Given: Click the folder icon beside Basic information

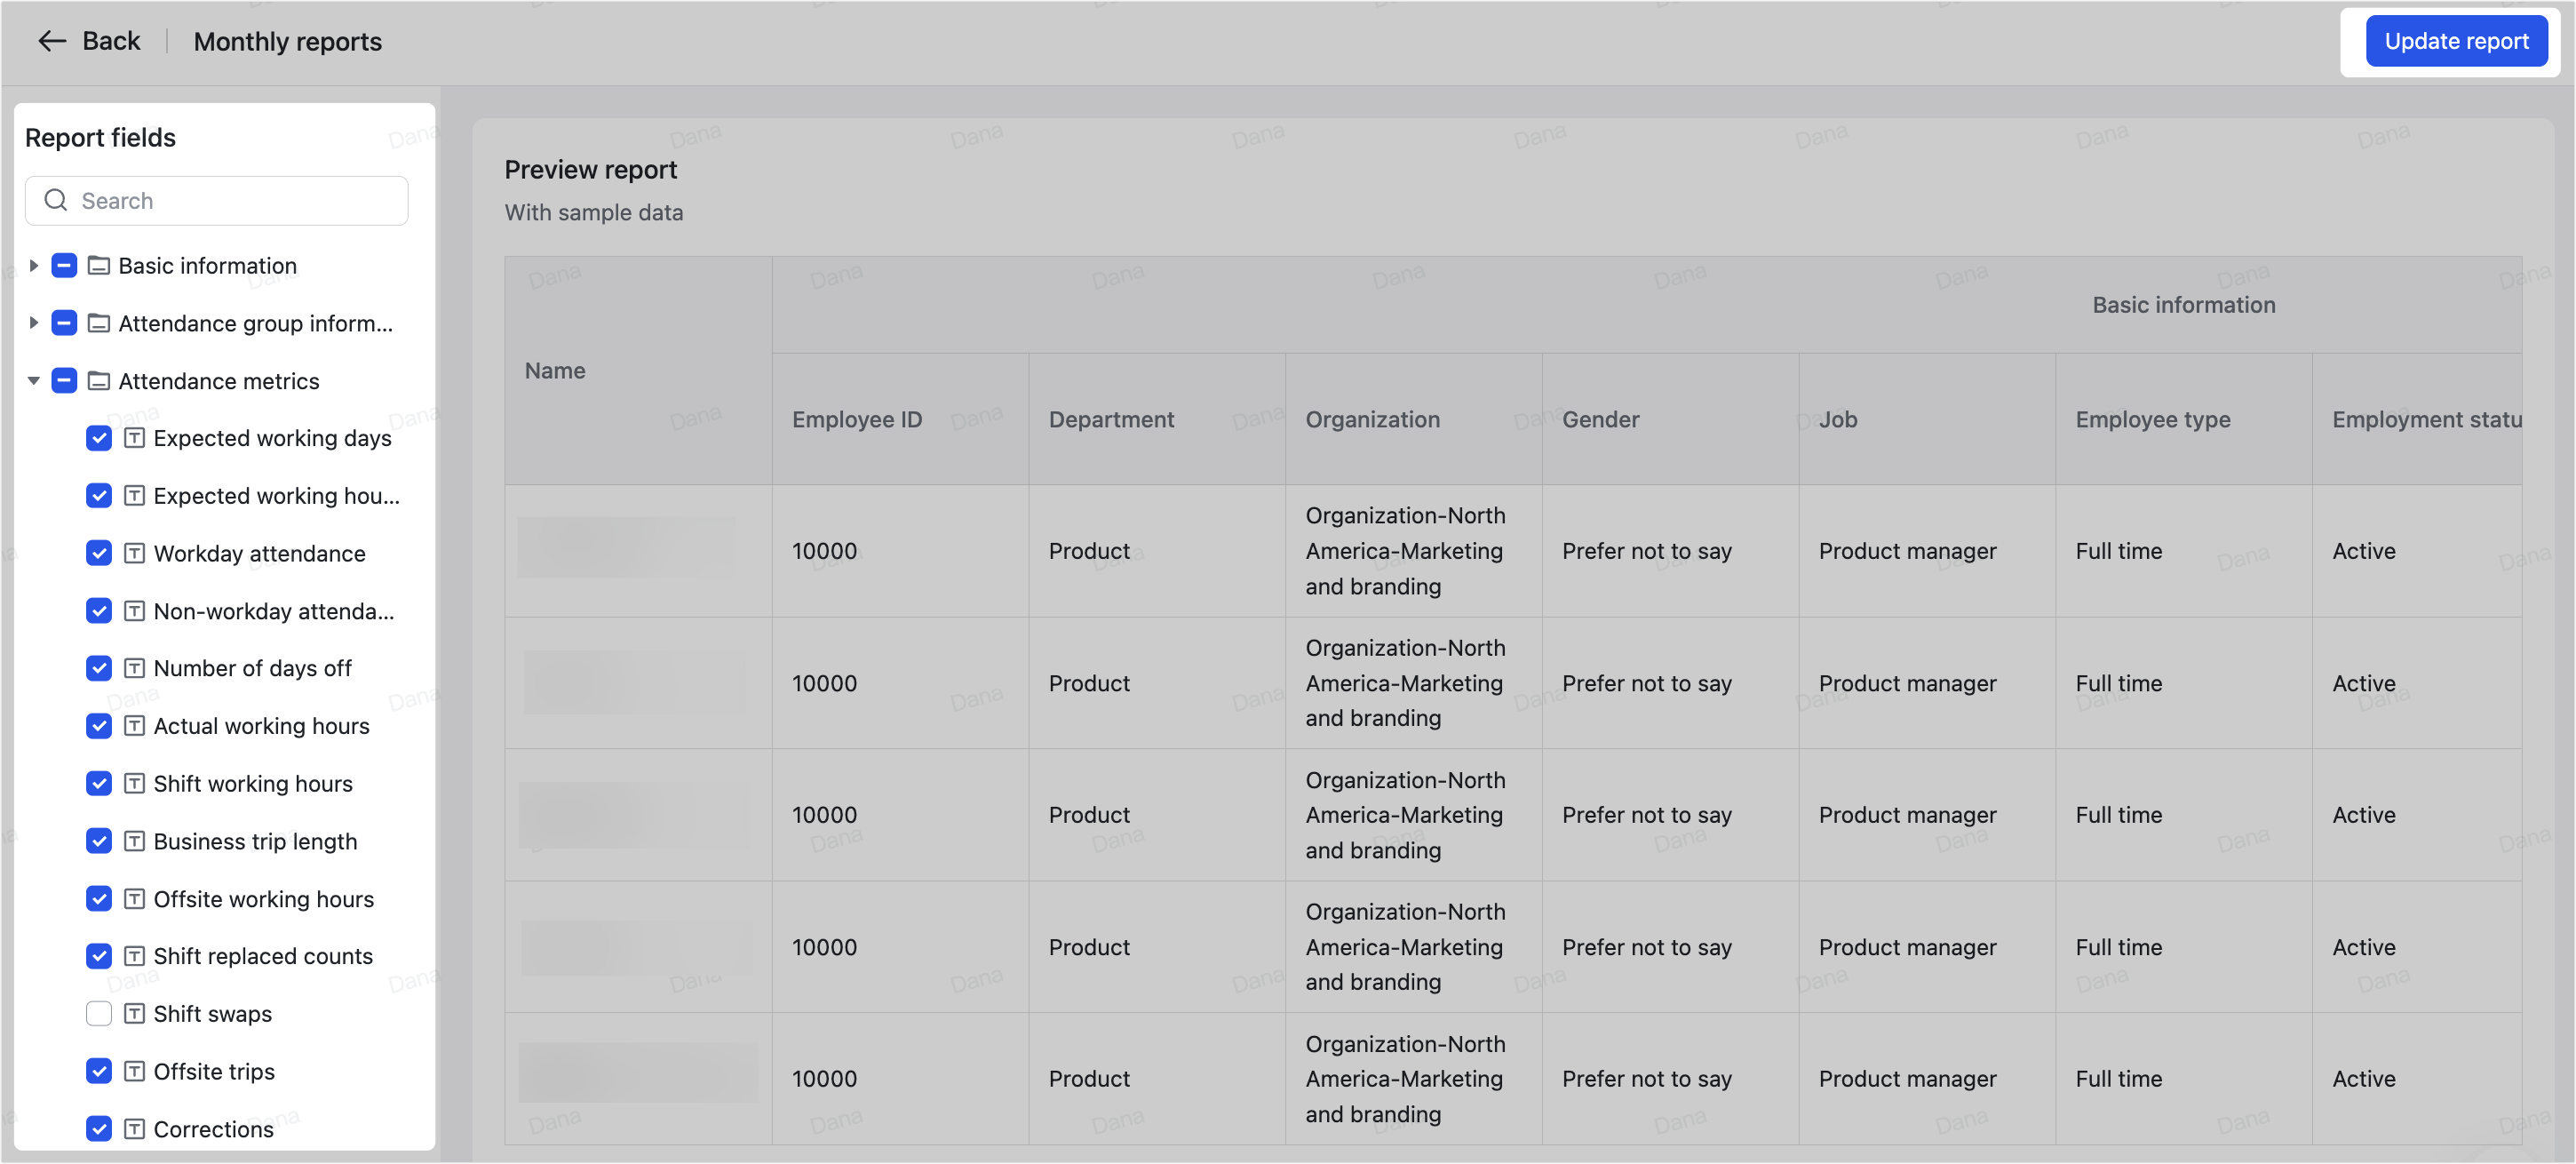Looking at the screenshot, I should [x=98, y=265].
